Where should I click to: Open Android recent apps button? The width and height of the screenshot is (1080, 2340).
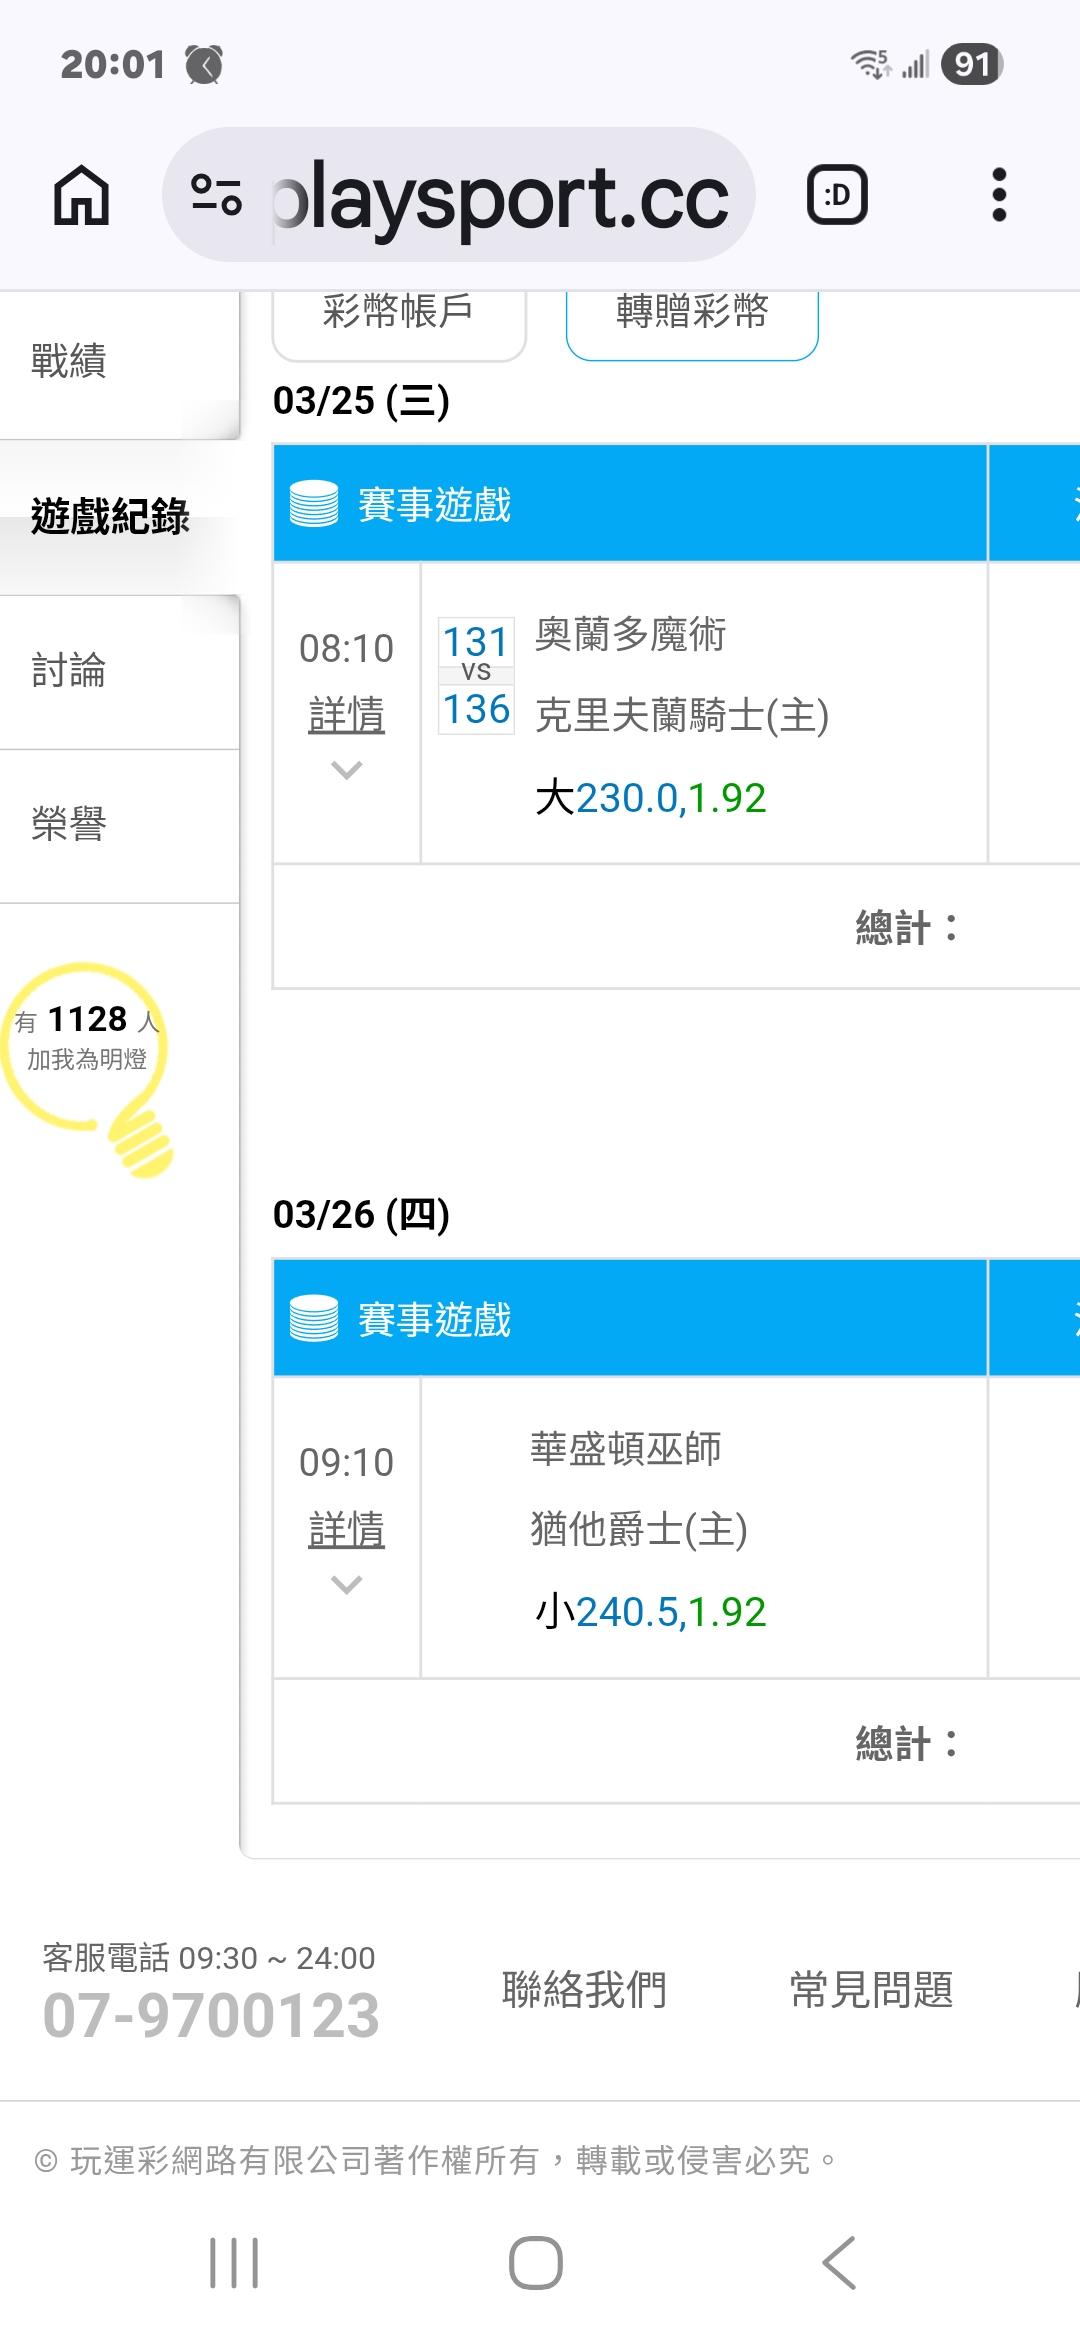click(x=234, y=2262)
